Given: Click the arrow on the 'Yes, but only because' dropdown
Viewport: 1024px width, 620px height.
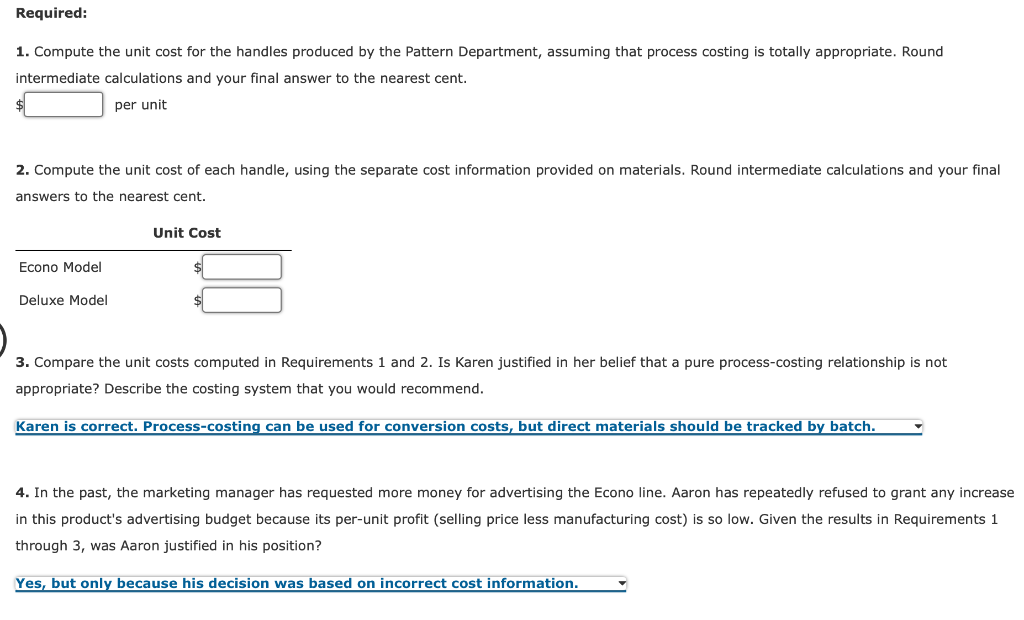Looking at the screenshot, I should (x=620, y=583).
